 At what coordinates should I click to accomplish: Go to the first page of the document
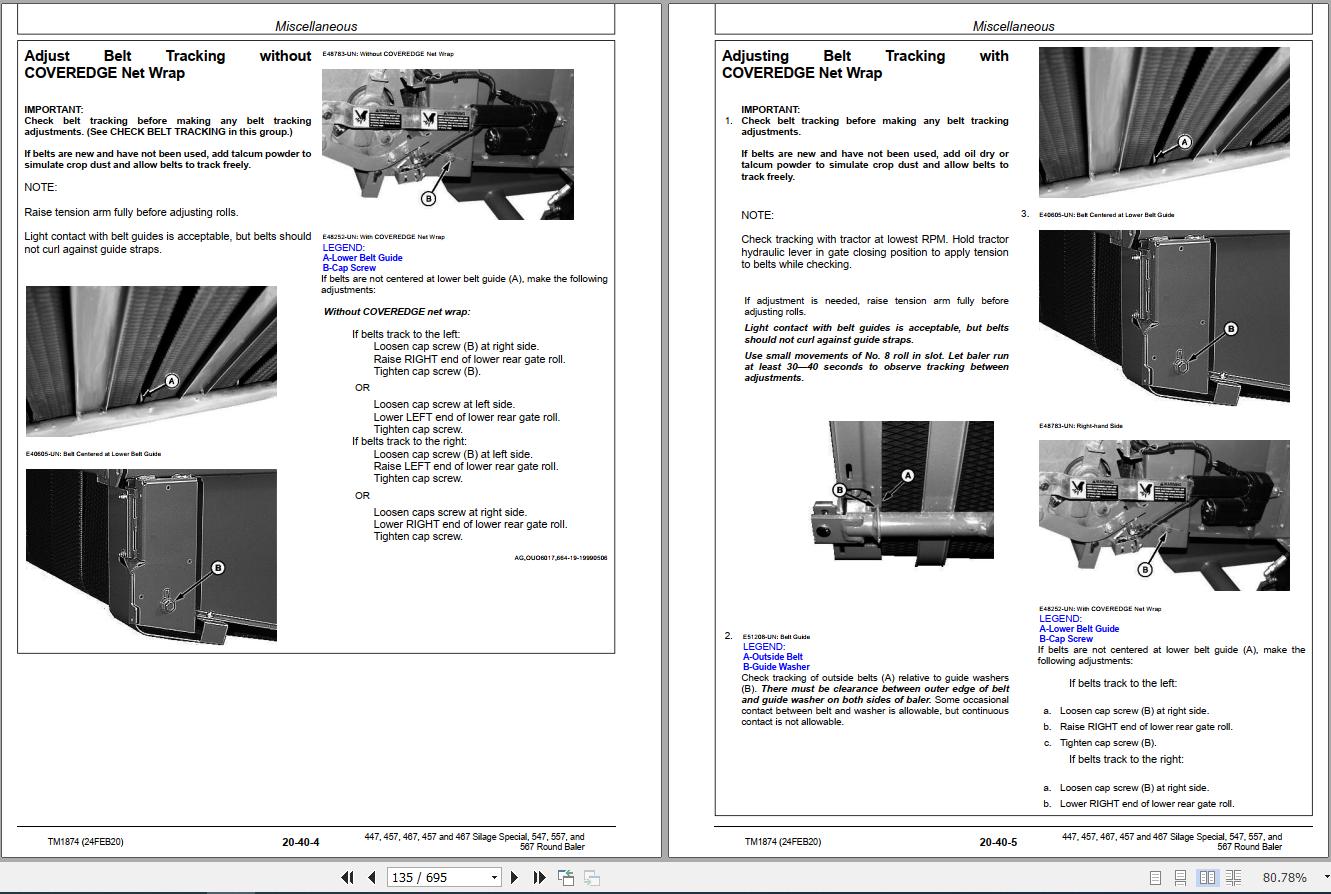click(347, 877)
